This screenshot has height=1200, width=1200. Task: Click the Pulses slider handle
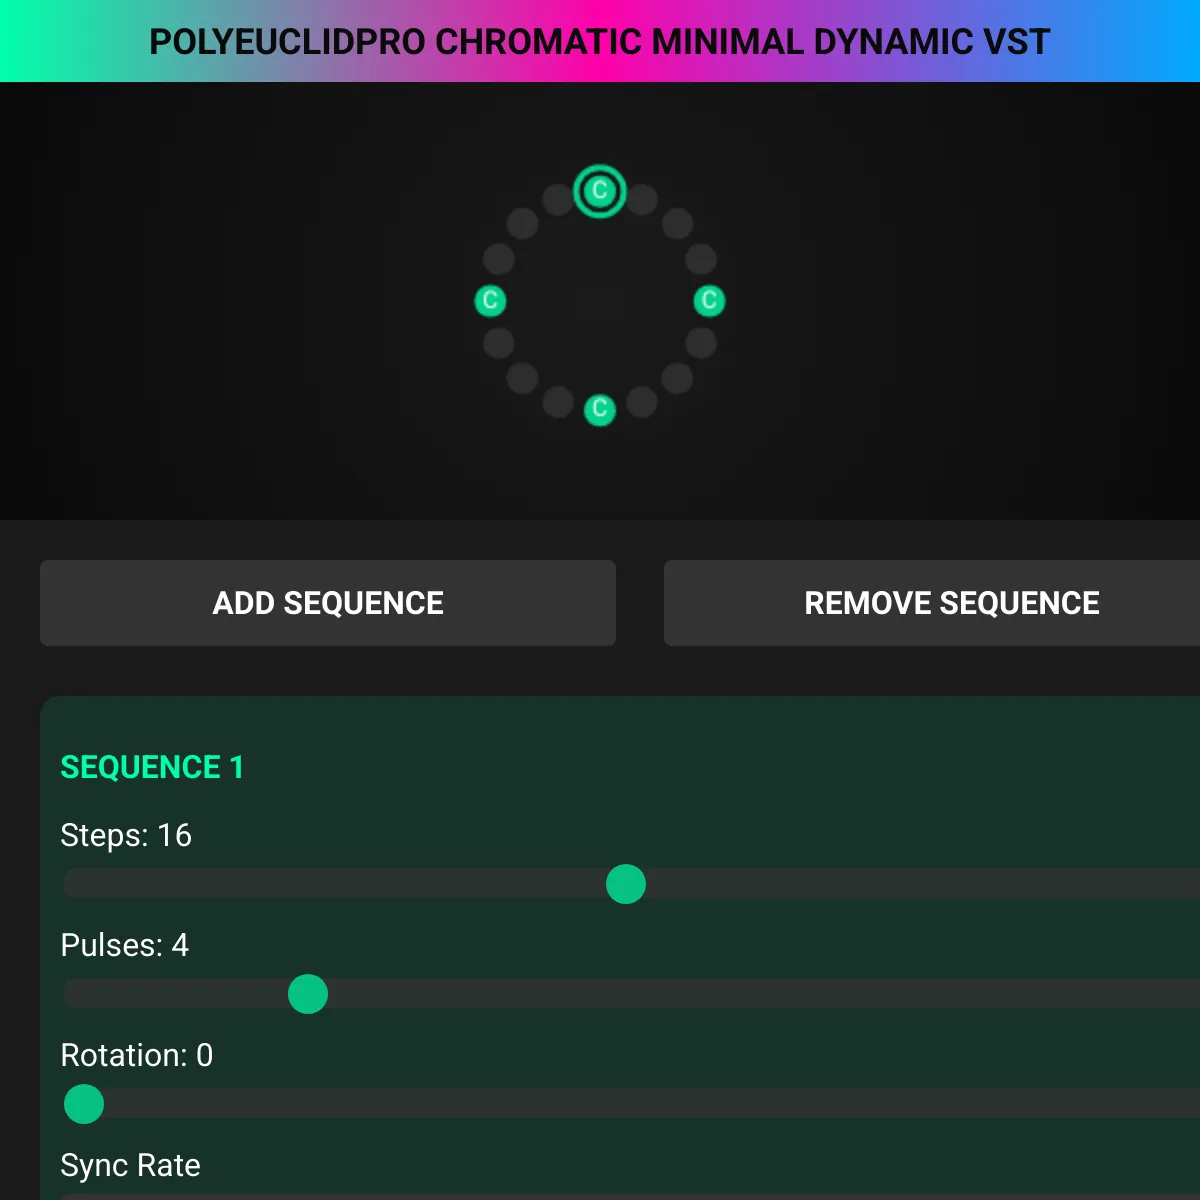pyautogui.click(x=308, y=994)
